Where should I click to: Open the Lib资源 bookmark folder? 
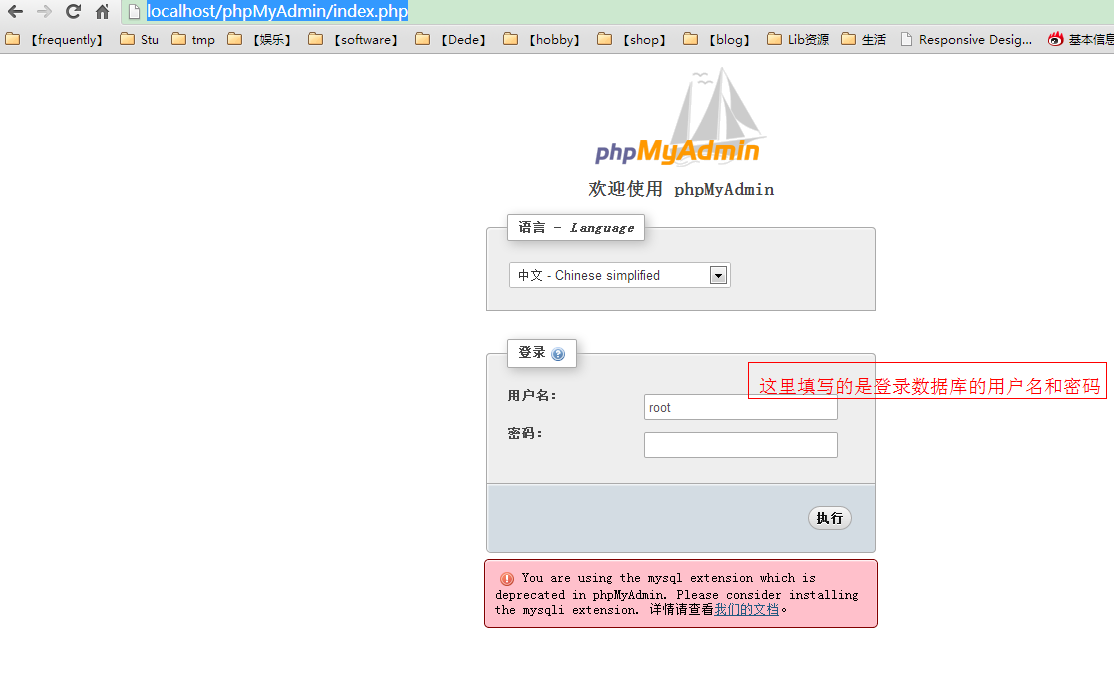point(799,40)
